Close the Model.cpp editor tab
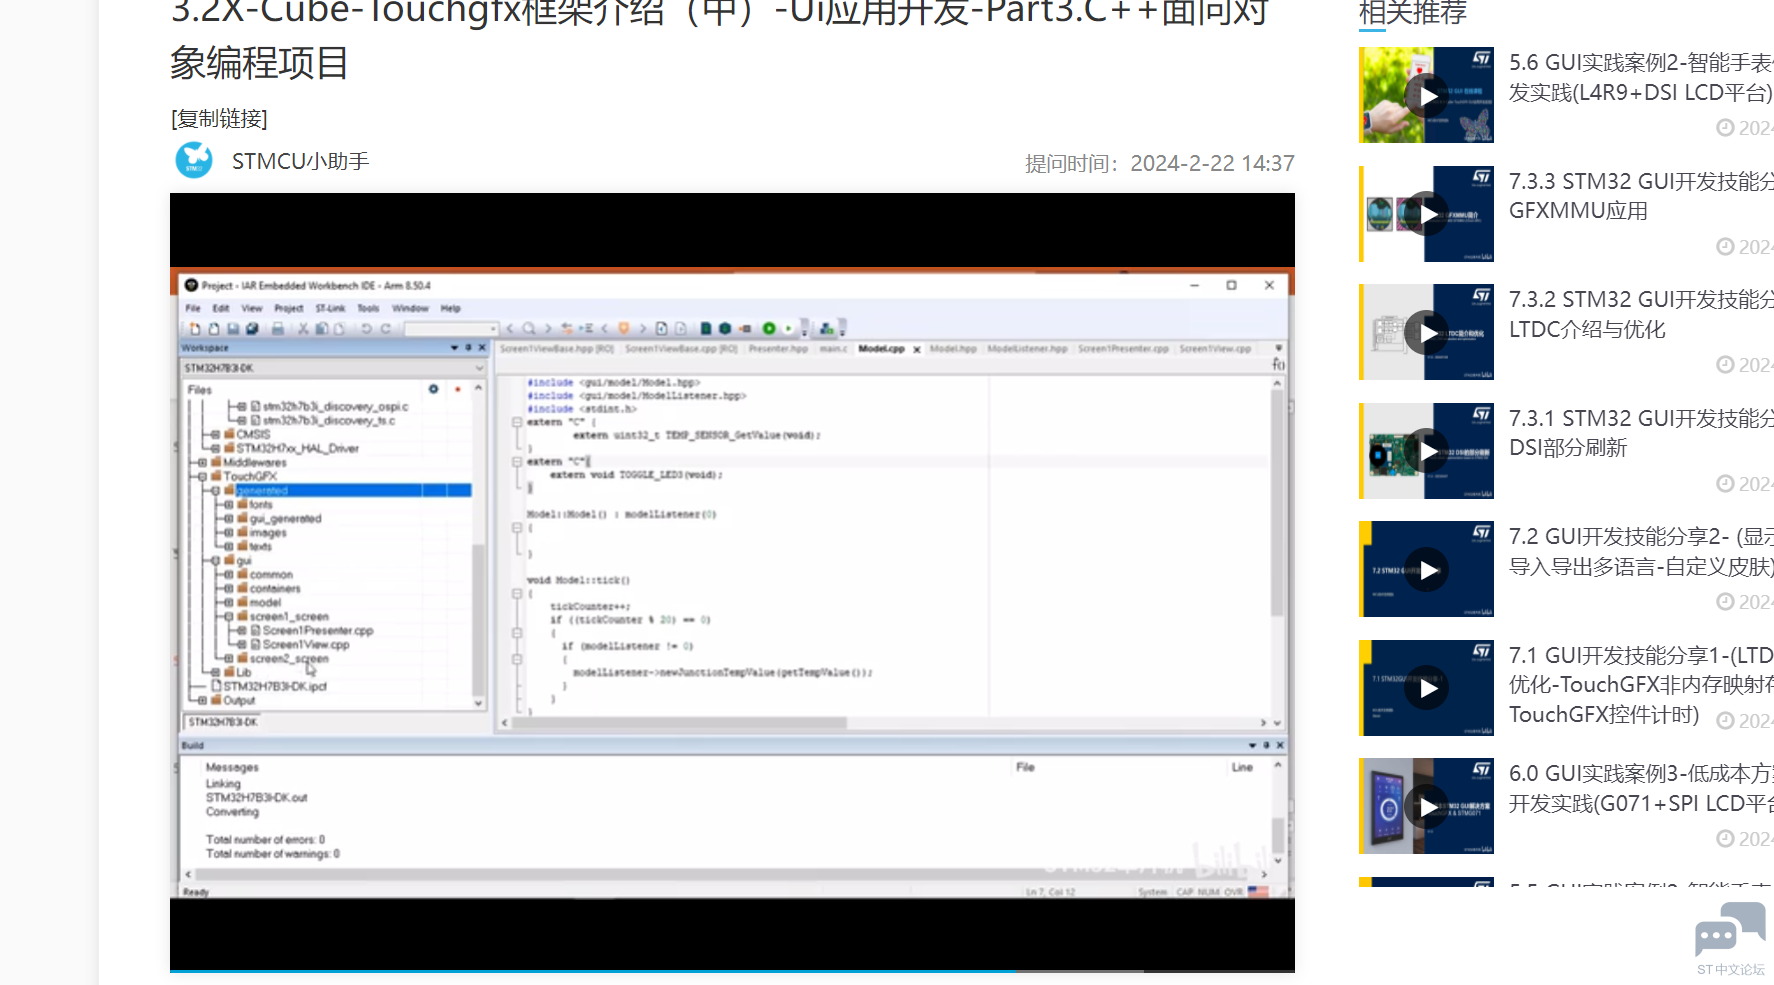 coord(916,350)
